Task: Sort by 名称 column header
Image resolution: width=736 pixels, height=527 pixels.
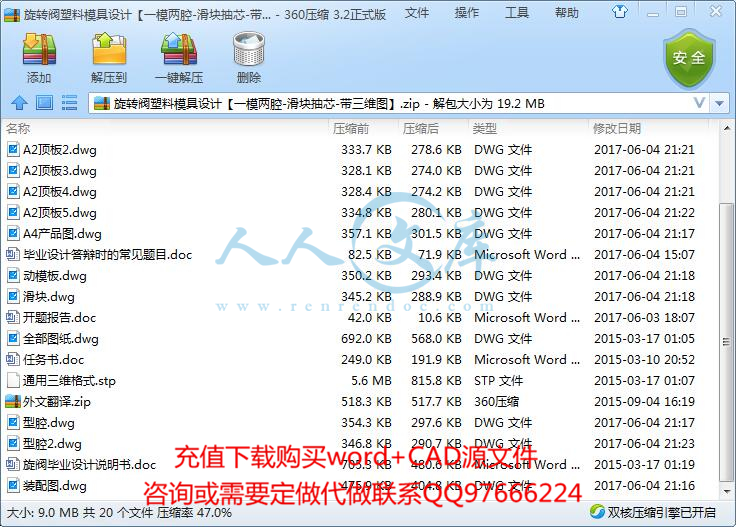Action: [x=18, y=128]
